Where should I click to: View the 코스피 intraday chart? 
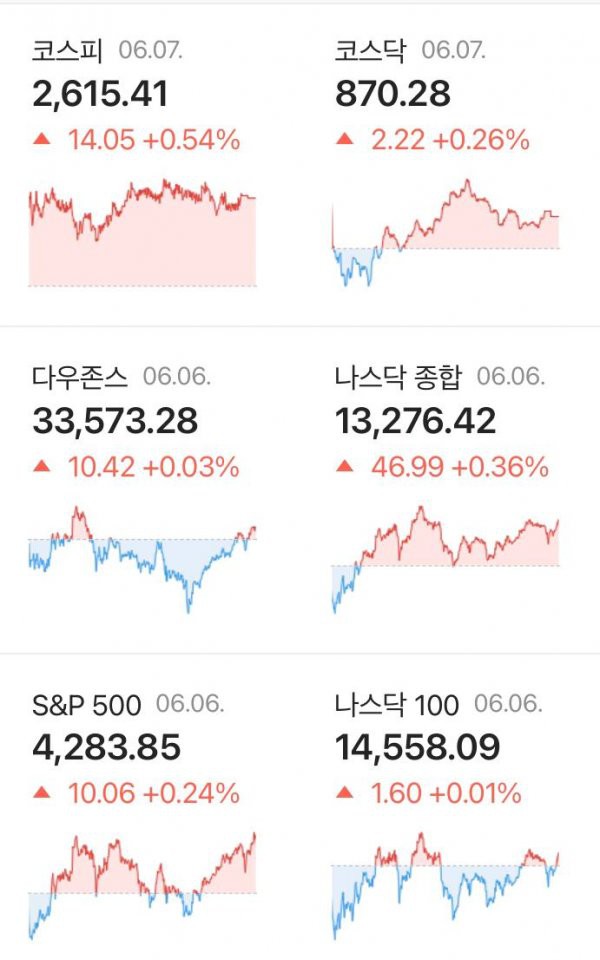142,232
